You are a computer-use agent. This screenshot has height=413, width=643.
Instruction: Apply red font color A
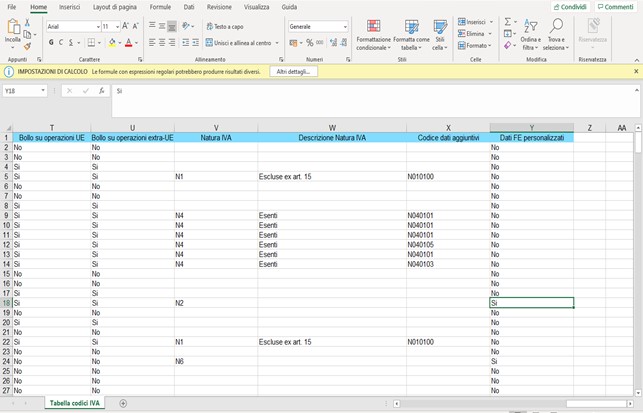pos(129,42)
